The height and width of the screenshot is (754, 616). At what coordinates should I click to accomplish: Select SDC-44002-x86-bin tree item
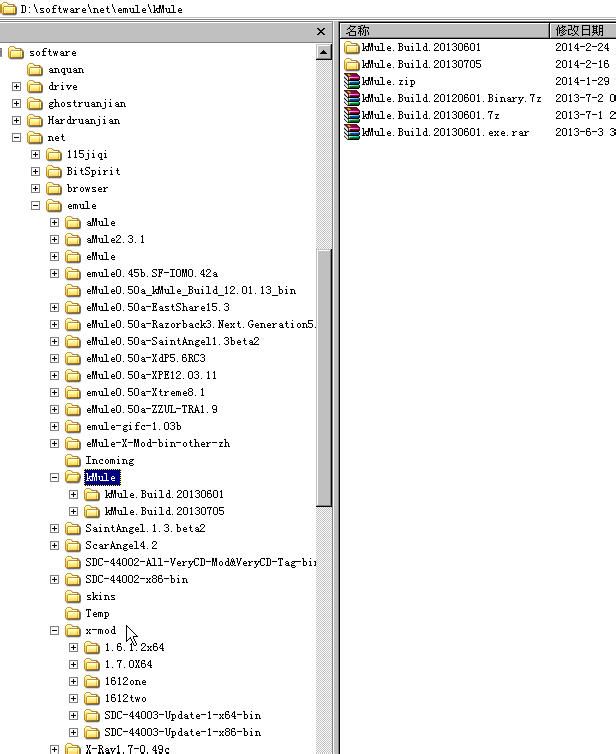[x=137, y=579]
